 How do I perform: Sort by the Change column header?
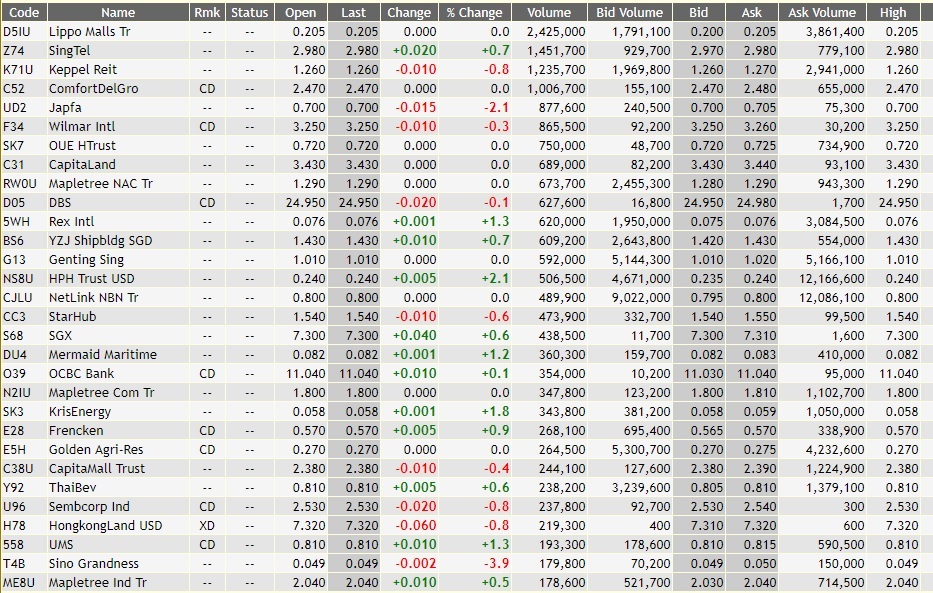[x=409, y=12]
